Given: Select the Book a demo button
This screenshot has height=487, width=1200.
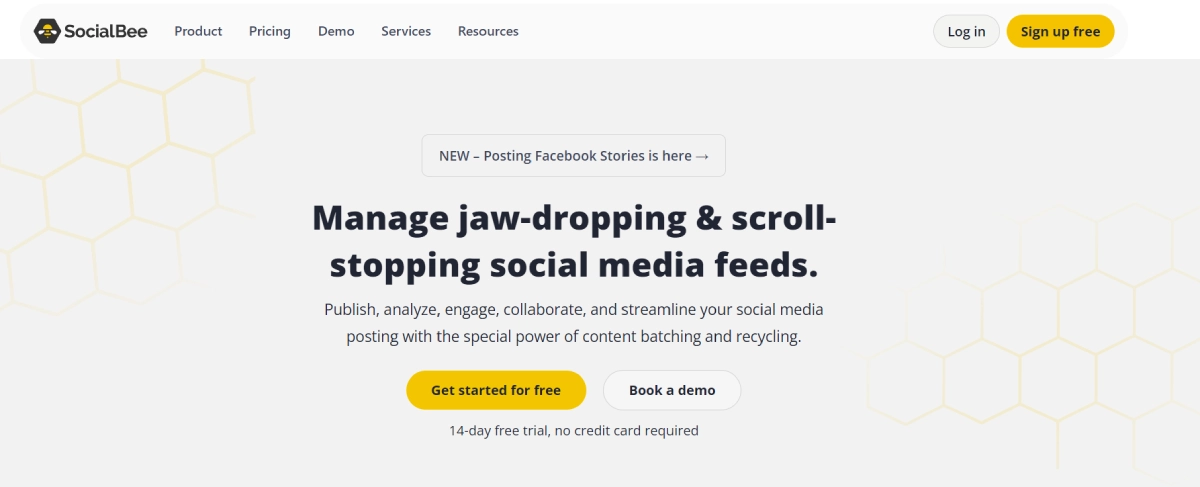Looking at the screenshot, I should point(672,390).
